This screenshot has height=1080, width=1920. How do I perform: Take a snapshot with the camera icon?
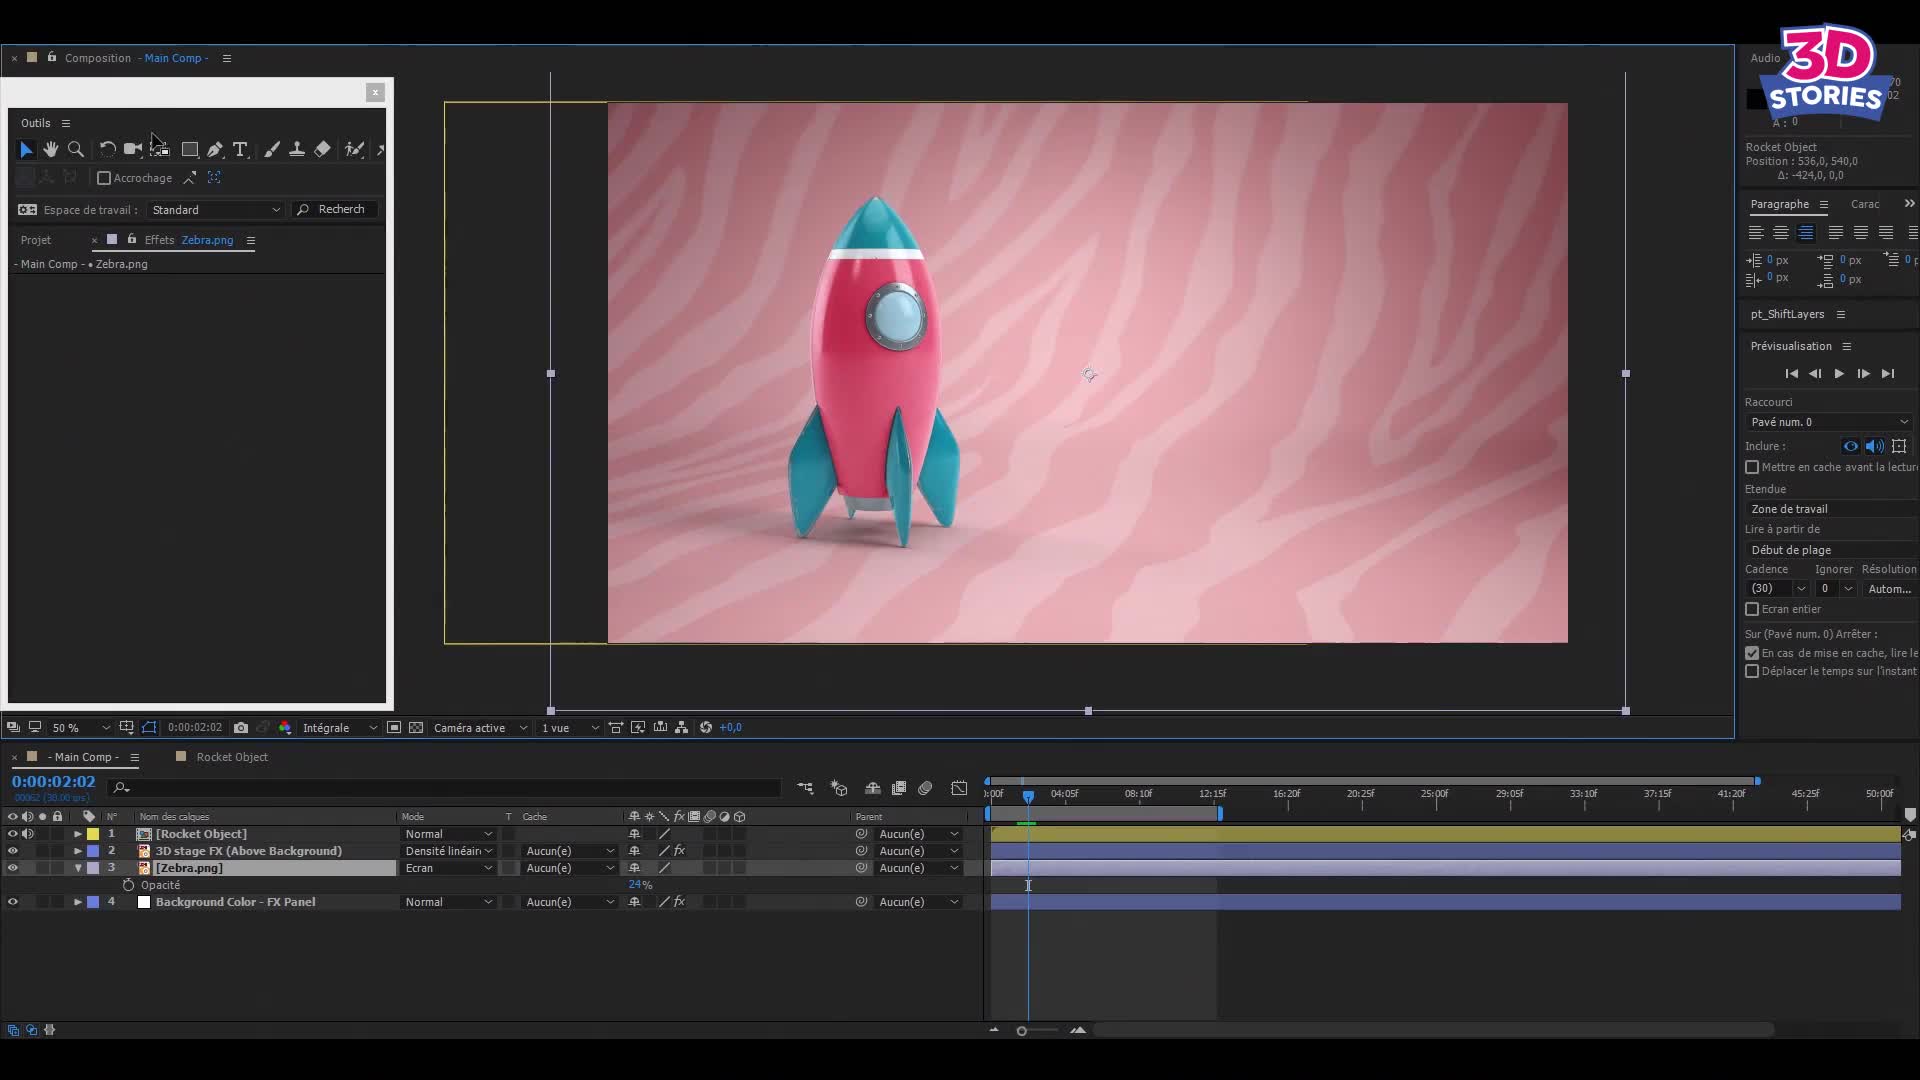(241, 727)
